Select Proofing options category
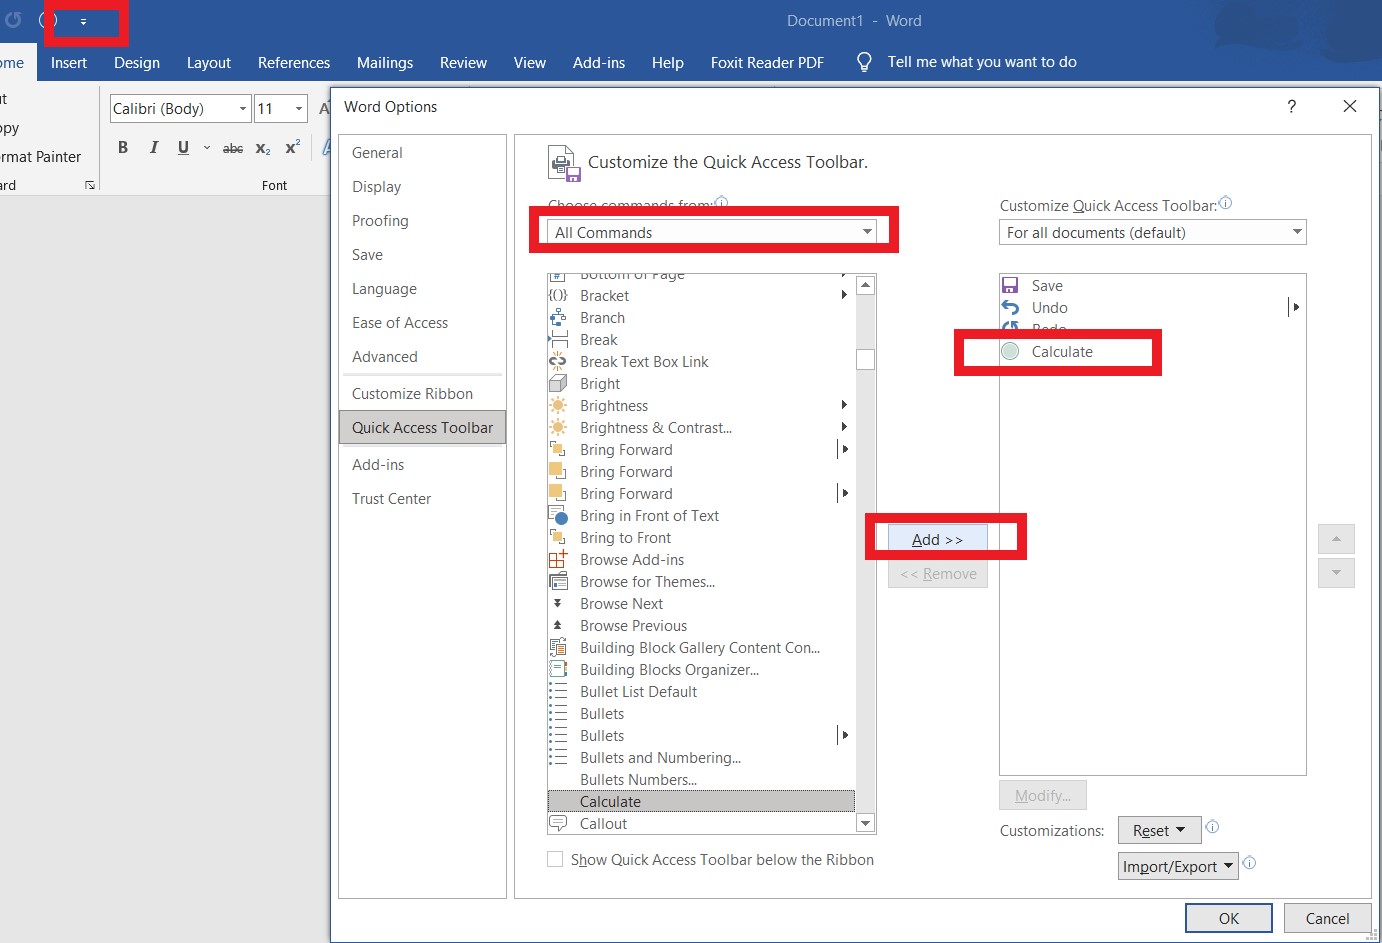Image resolution: width=1382 pixels, height=943 pixels. pyautogui.click(x=423, y=220)
